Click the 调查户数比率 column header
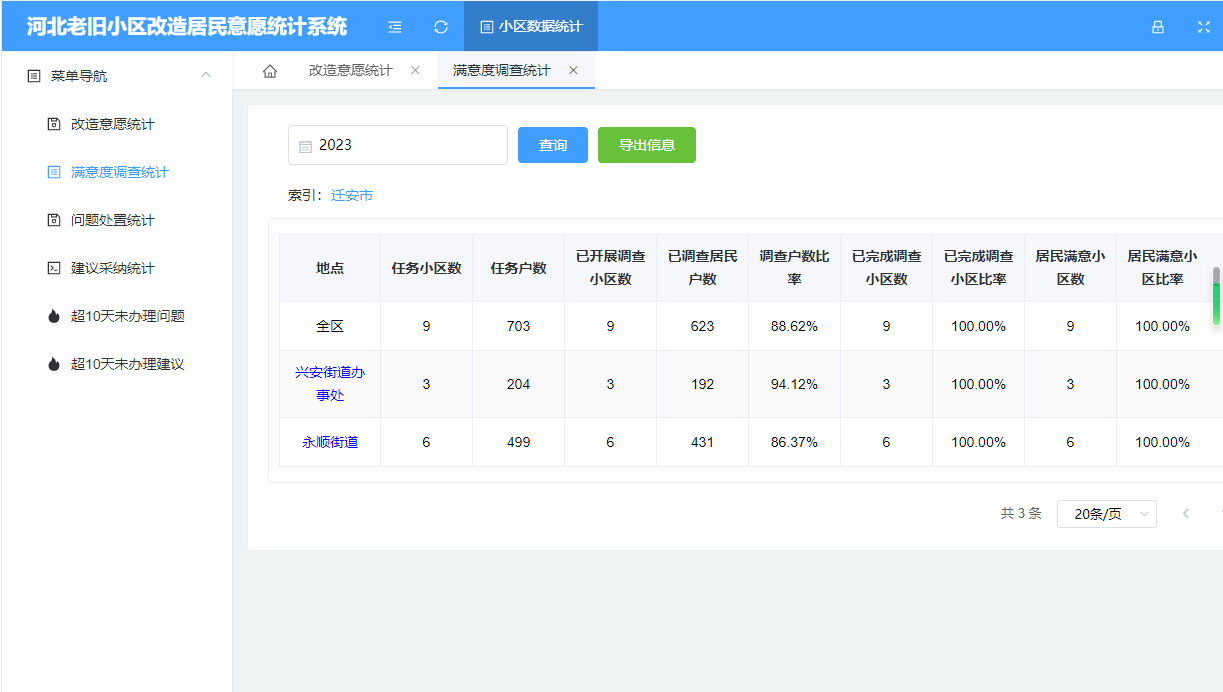 (794, 268)
